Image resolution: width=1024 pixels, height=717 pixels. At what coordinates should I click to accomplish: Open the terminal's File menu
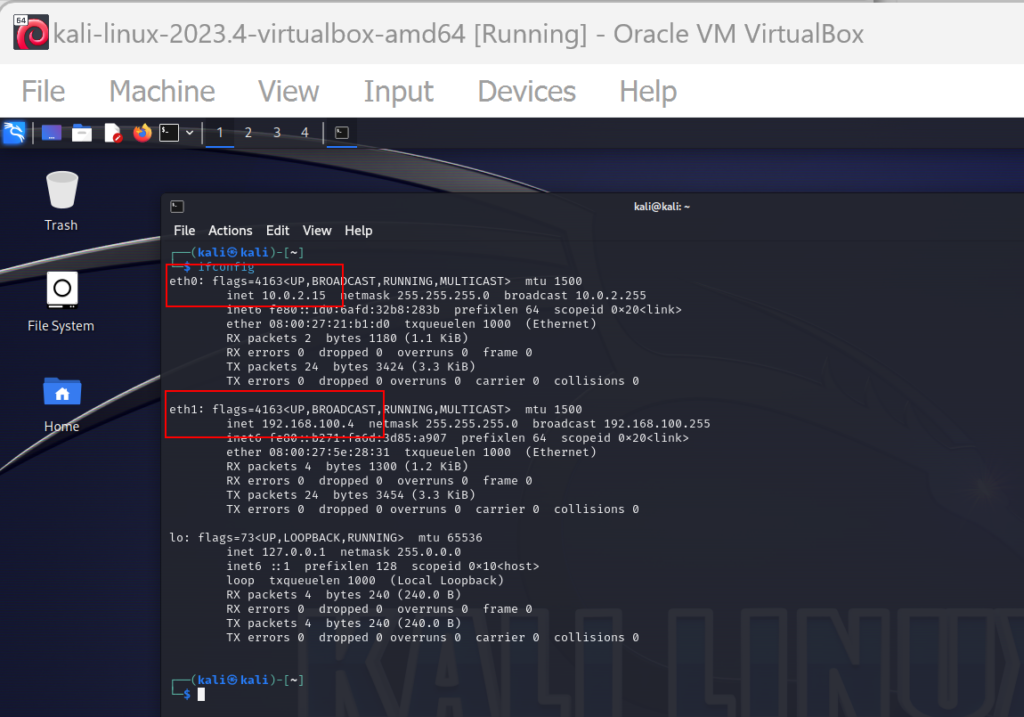pyautogui.click(x=184, y=231)
